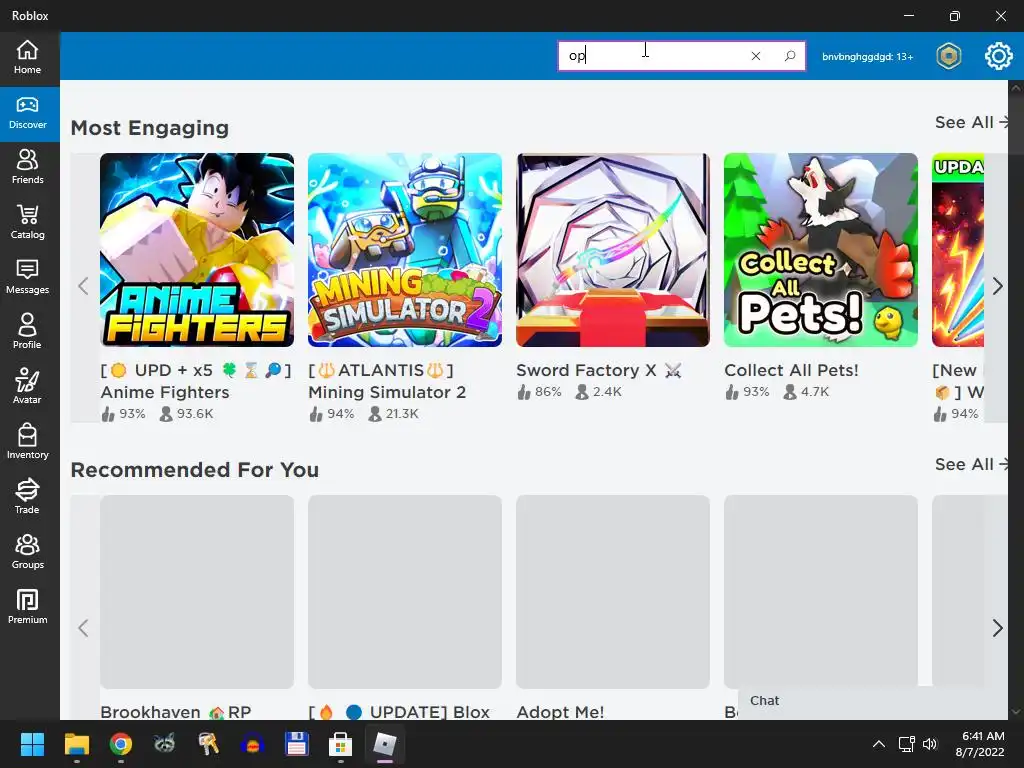
Task: Select the Discover sidebar item
Action: (x=27, y=114)
